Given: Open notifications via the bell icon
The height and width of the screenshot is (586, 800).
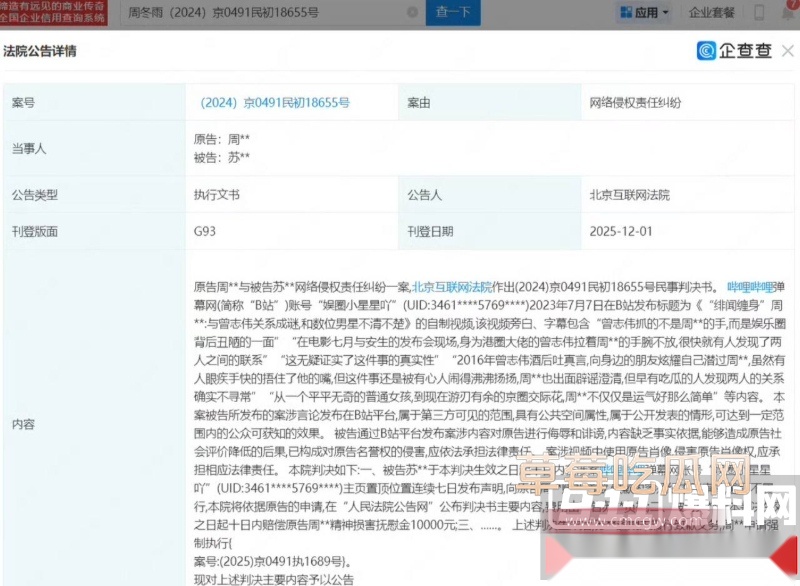Looking at the screenshot, I should click(786, 12).
